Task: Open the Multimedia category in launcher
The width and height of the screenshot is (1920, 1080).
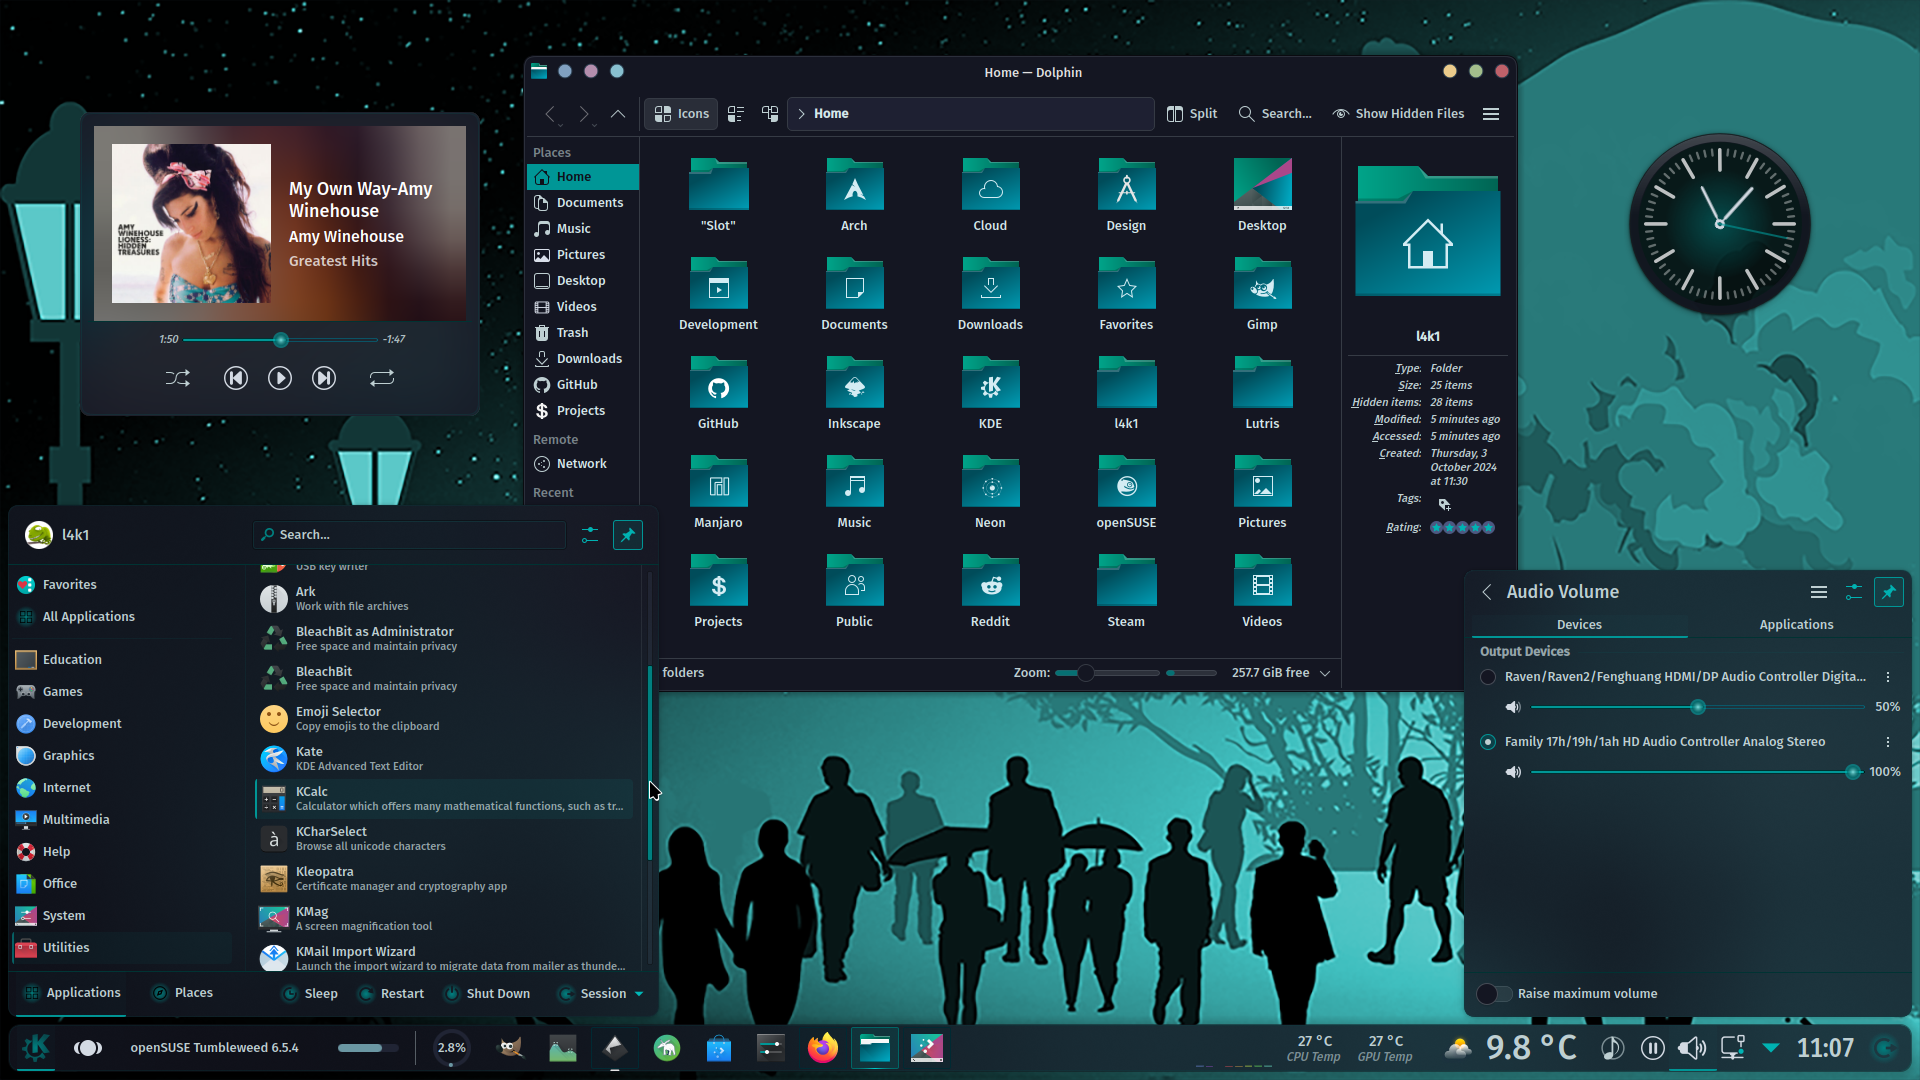Action: tap(122, 820)
